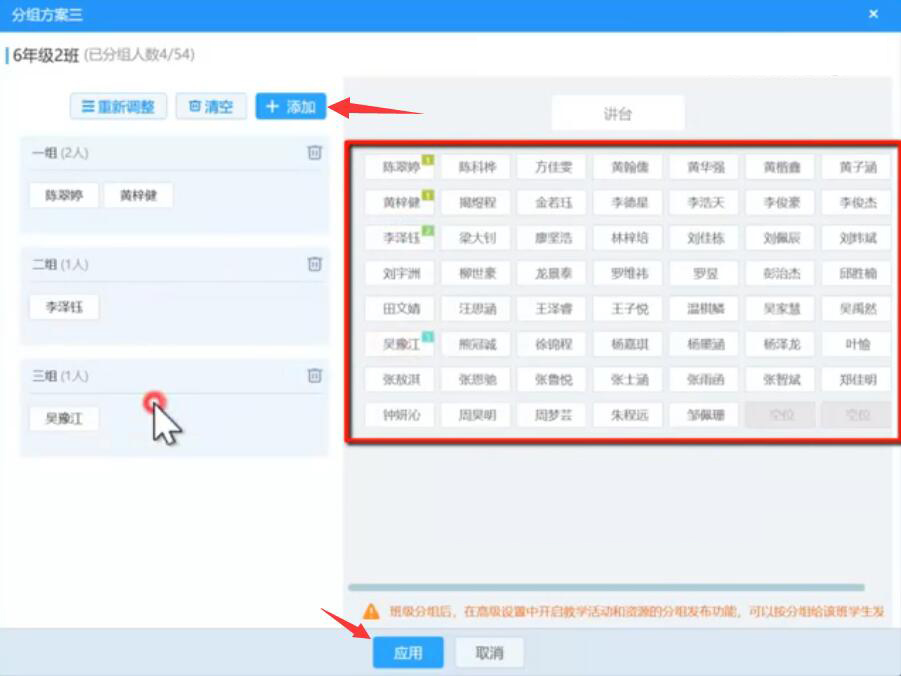Click the 讲台 podium box
This screenshot has height=676, width=901.
coord(618,113)
